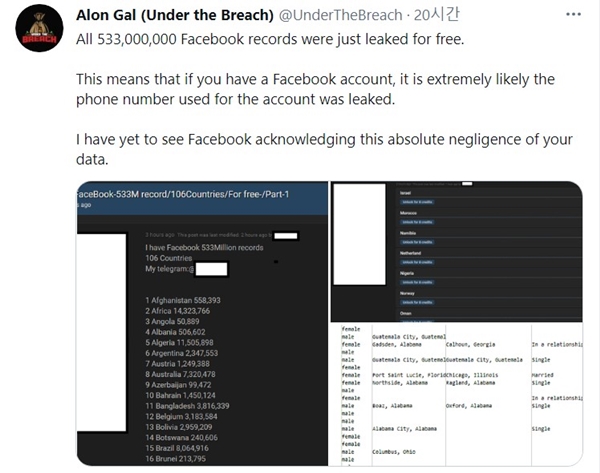Click the unlock button under Israel
Viewport: 600px width, 473px height.
pos(417,202)
